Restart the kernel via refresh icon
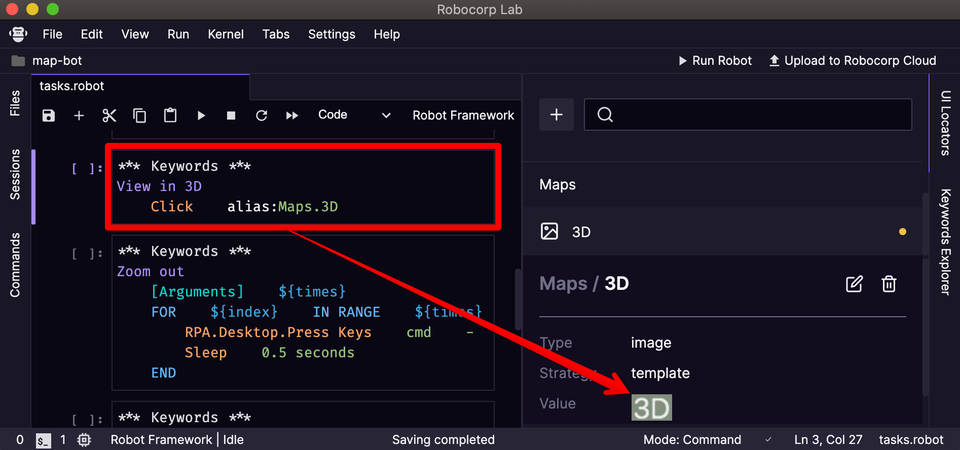 point(262,116)
